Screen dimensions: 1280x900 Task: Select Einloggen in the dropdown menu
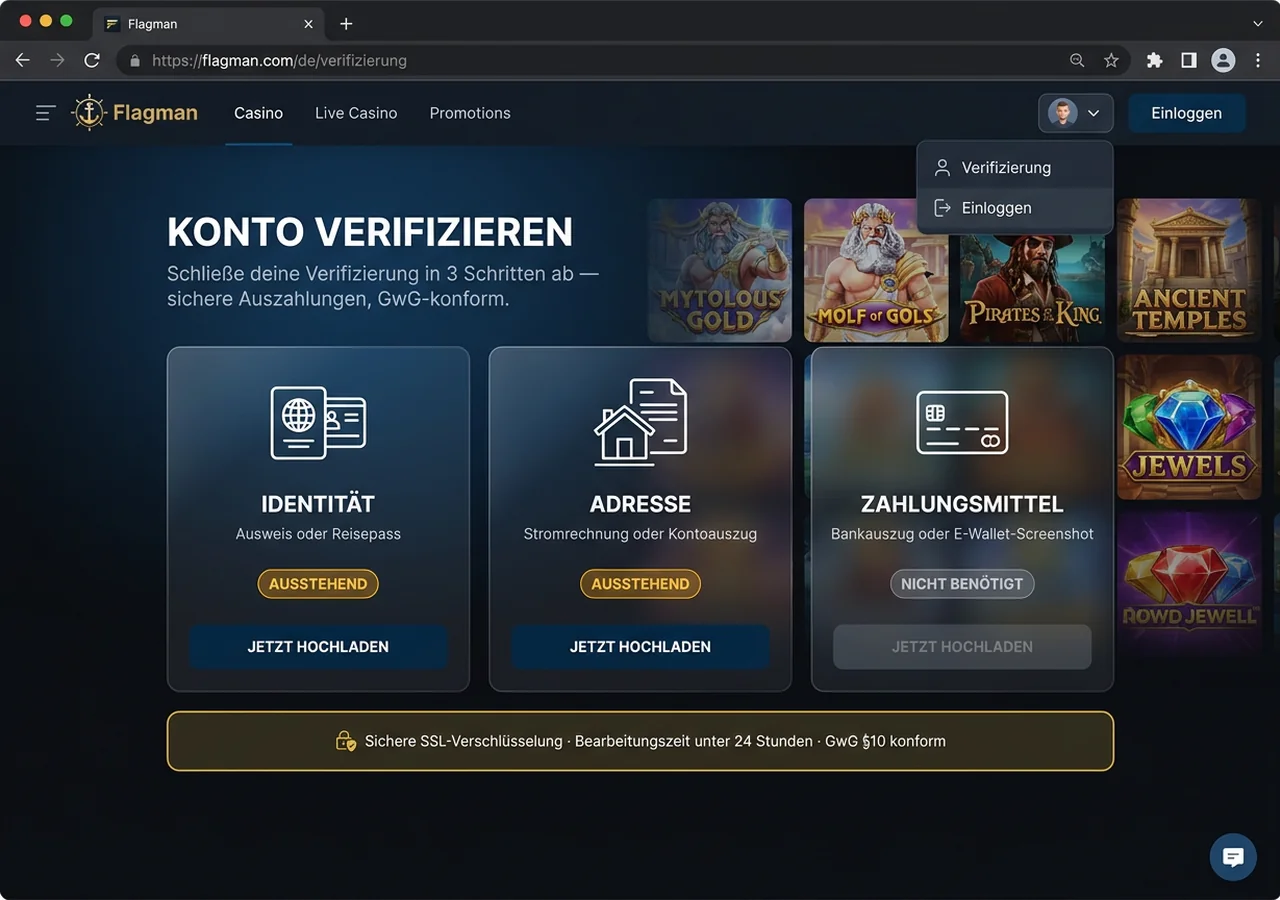click(x=1014, y=208)
